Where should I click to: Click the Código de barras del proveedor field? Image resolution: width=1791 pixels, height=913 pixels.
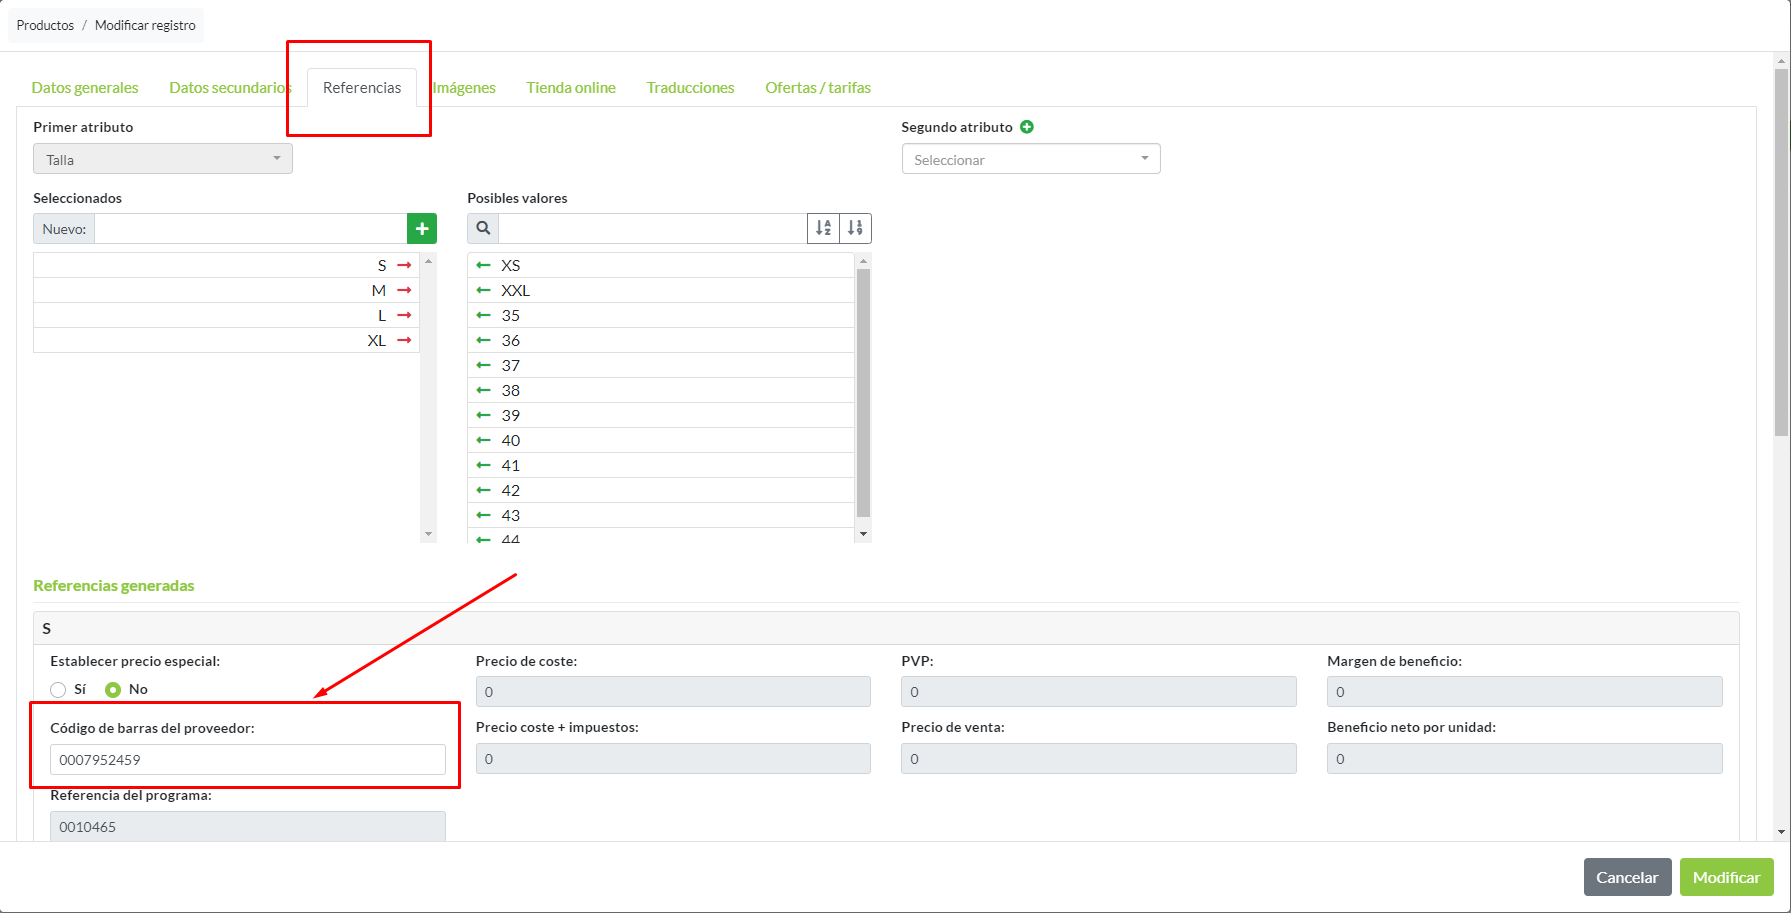[x=247, y=760]
